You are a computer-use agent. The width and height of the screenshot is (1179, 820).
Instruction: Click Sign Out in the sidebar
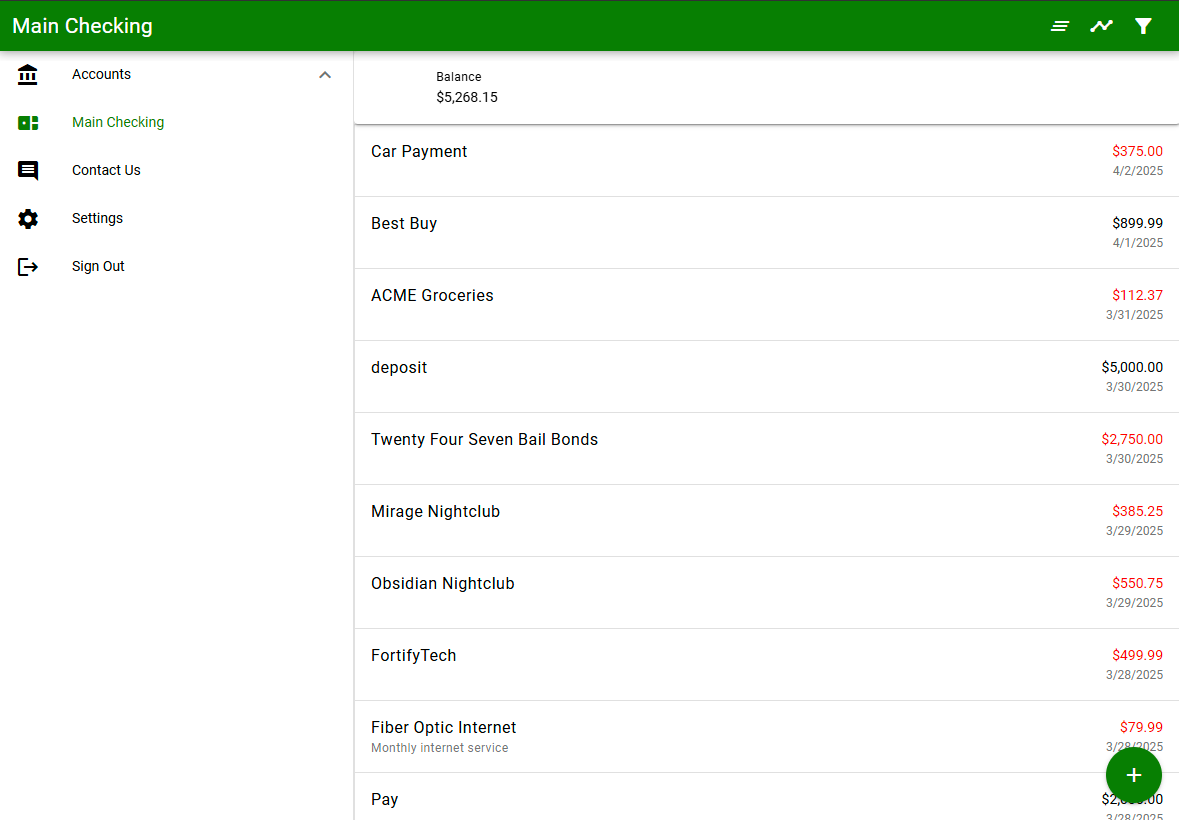(x=98, y=266)
